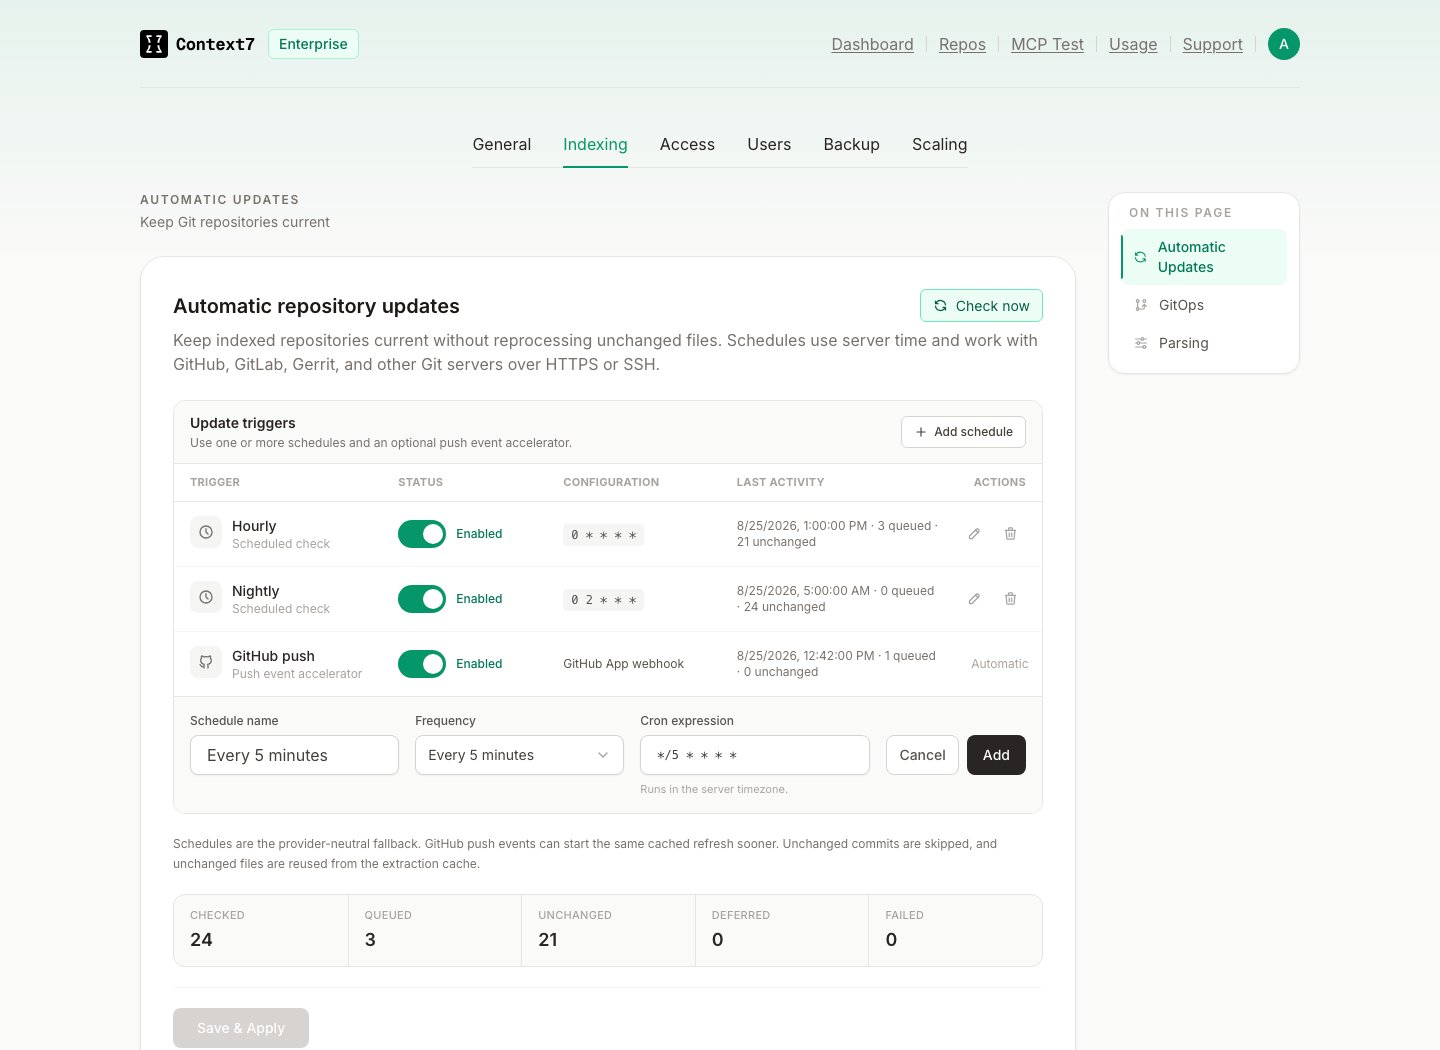
Task: Click the Deferred stat card
Action: (782, 930)
